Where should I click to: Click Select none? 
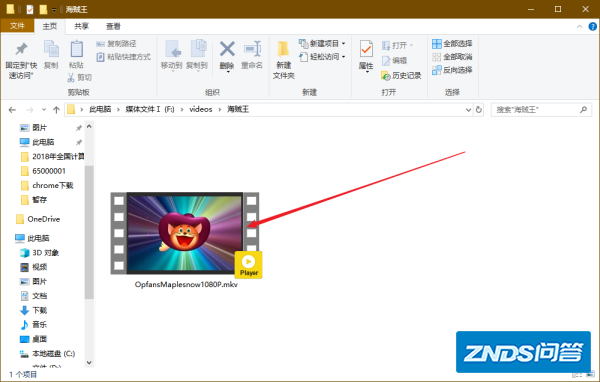click(x=452, y=57)
